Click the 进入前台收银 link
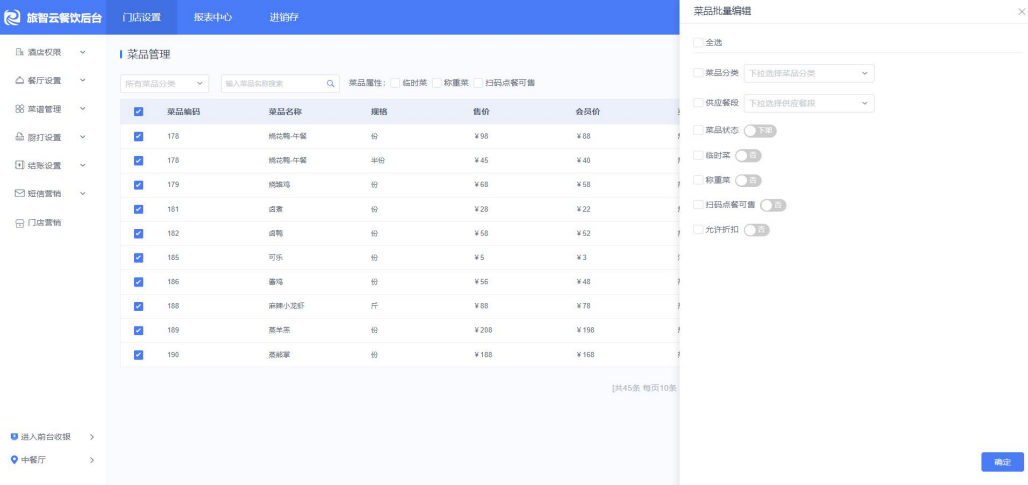The width and height of the screenshot is (1028, 485). (x=45, y=436)
